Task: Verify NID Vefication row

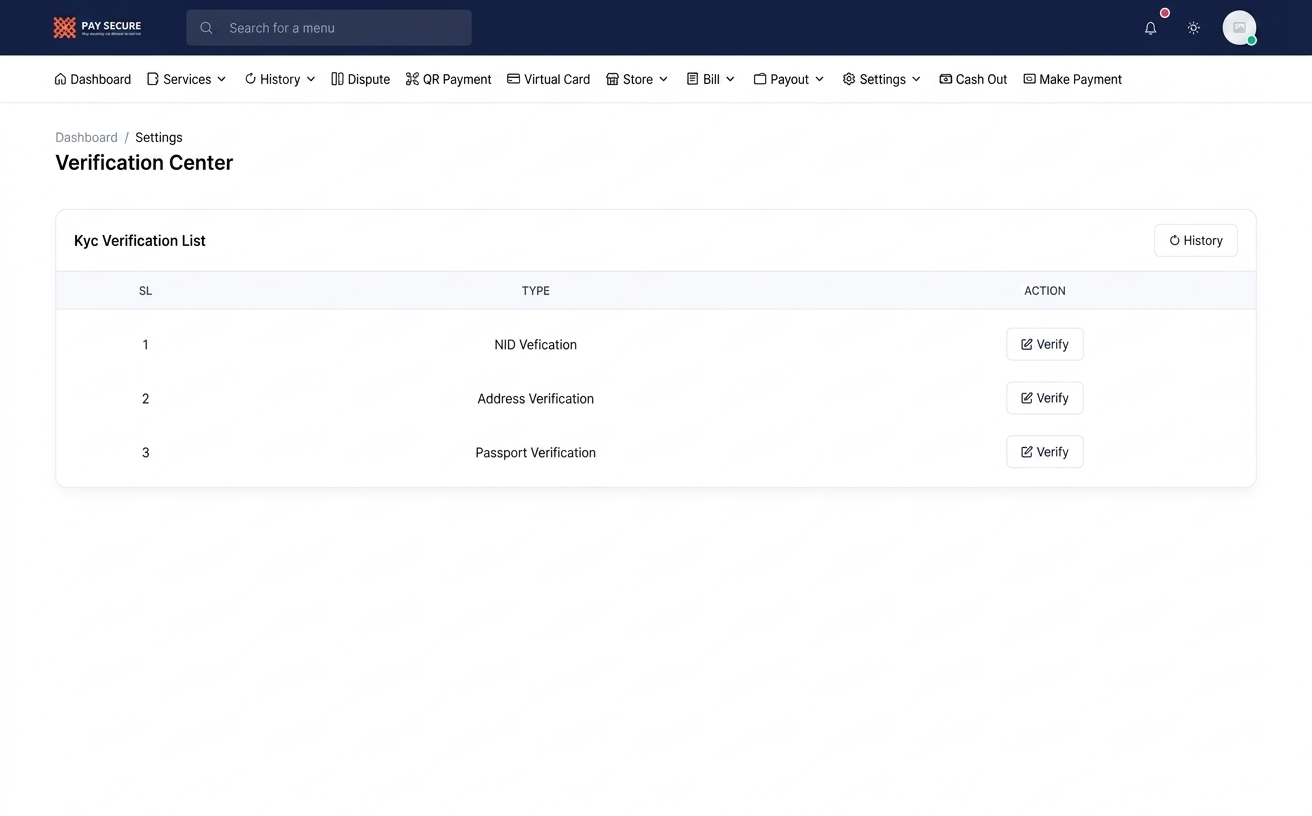Action: click(x=1045, y=344)
